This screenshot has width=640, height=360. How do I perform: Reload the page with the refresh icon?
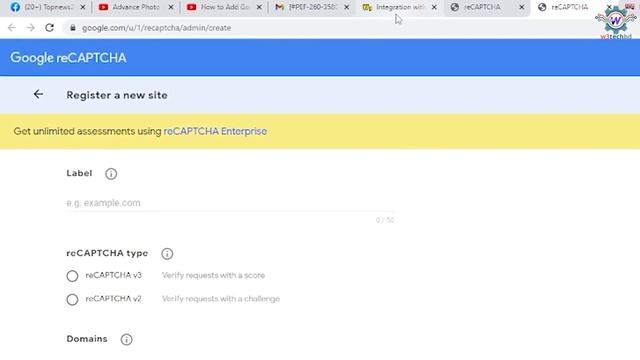(x=49, y=28)
